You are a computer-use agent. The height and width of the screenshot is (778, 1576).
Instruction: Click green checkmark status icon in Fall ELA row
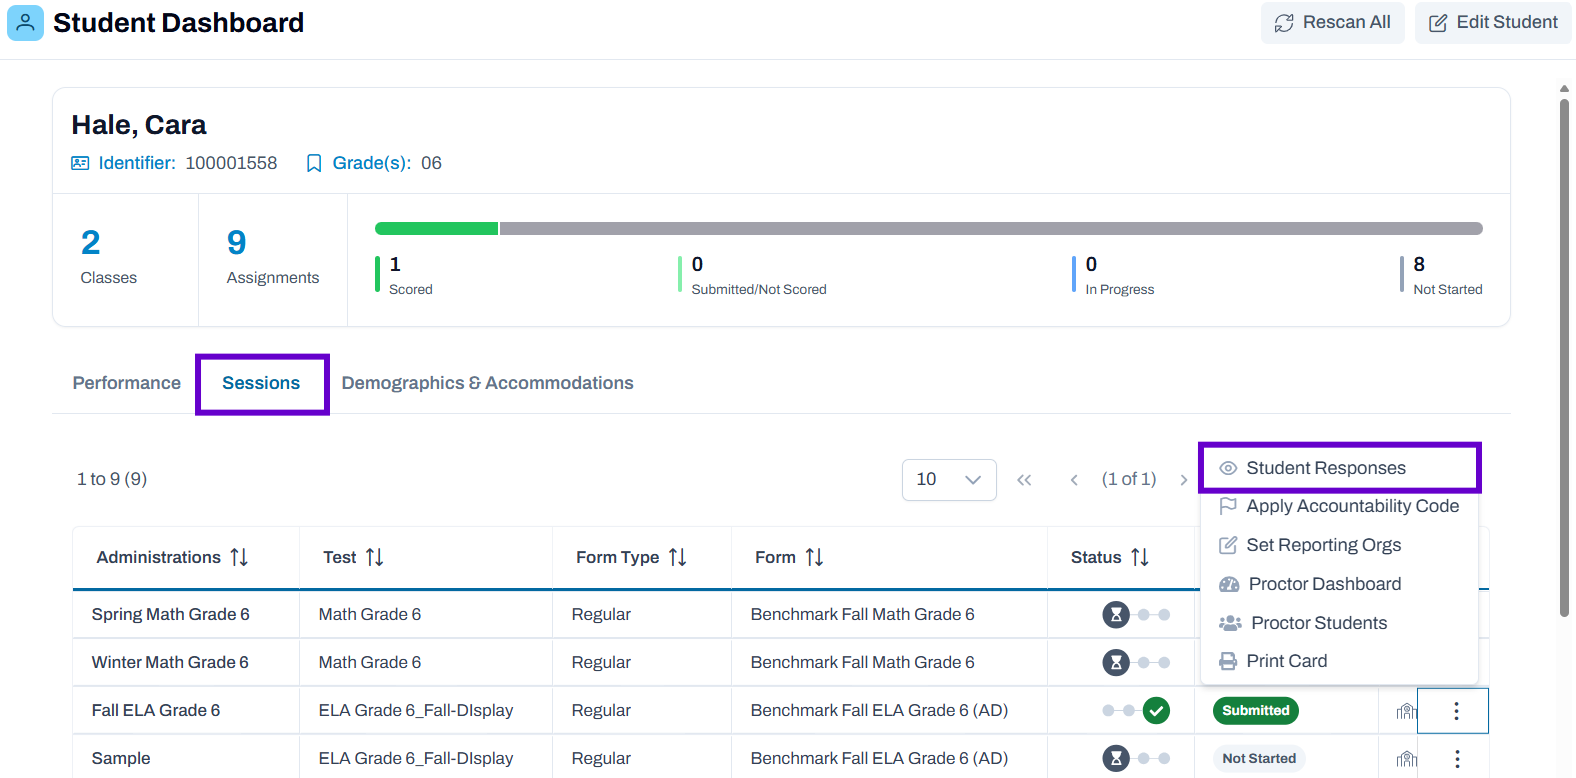1157,710
